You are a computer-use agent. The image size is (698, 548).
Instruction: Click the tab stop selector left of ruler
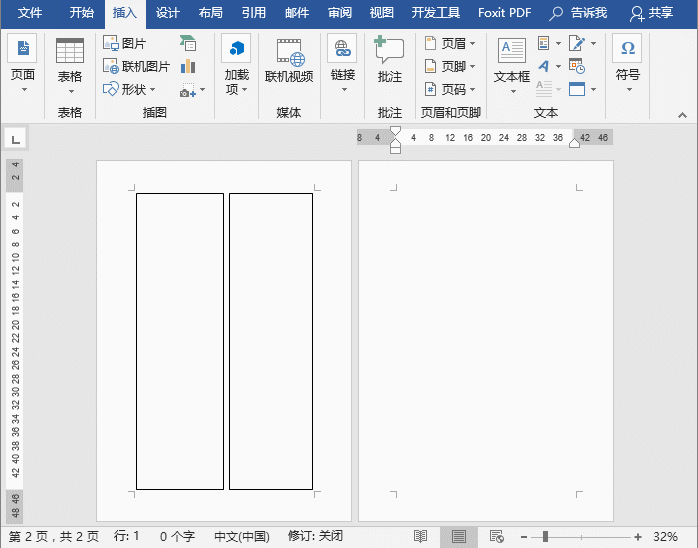point(15,139)
